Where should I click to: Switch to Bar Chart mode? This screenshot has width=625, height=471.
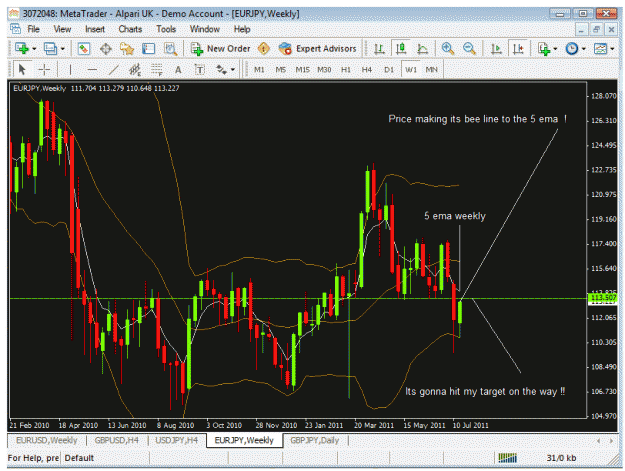pos(379,49)
